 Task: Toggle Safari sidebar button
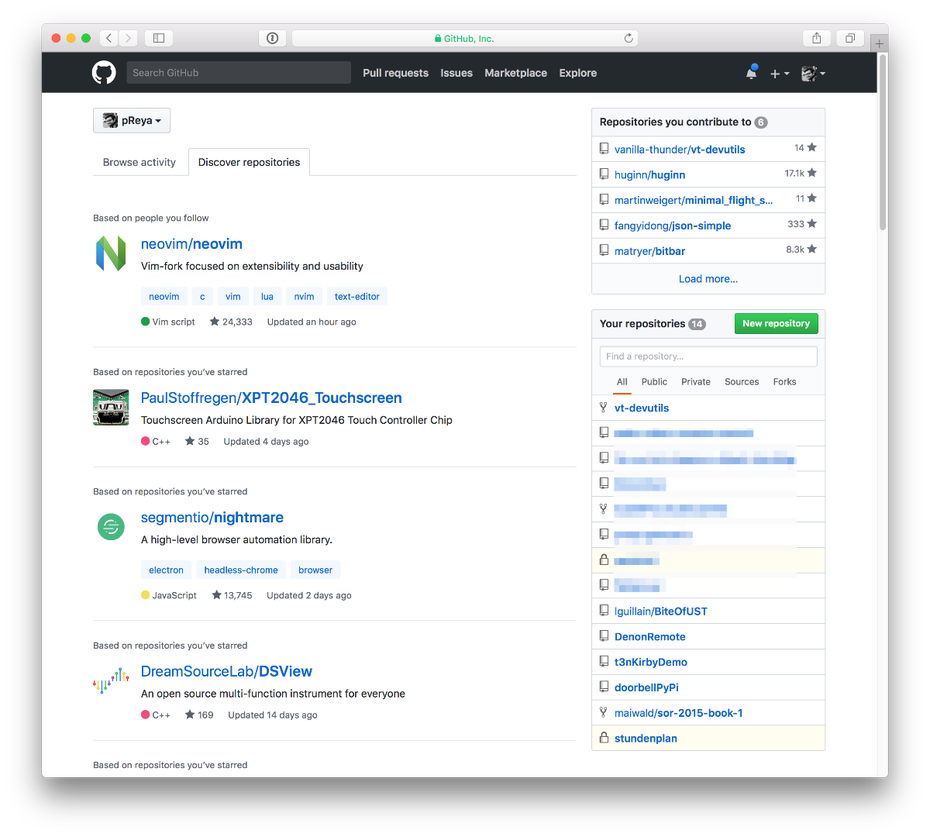coord(159,38)
